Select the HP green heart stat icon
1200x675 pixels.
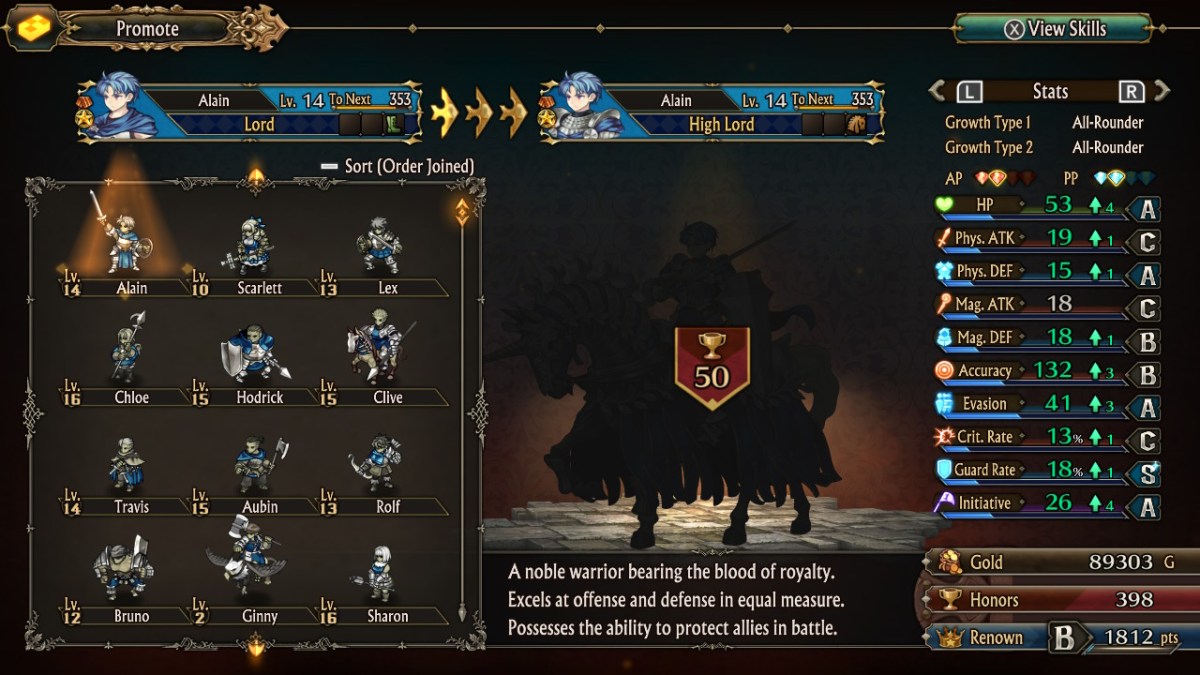tap(945, 205)
